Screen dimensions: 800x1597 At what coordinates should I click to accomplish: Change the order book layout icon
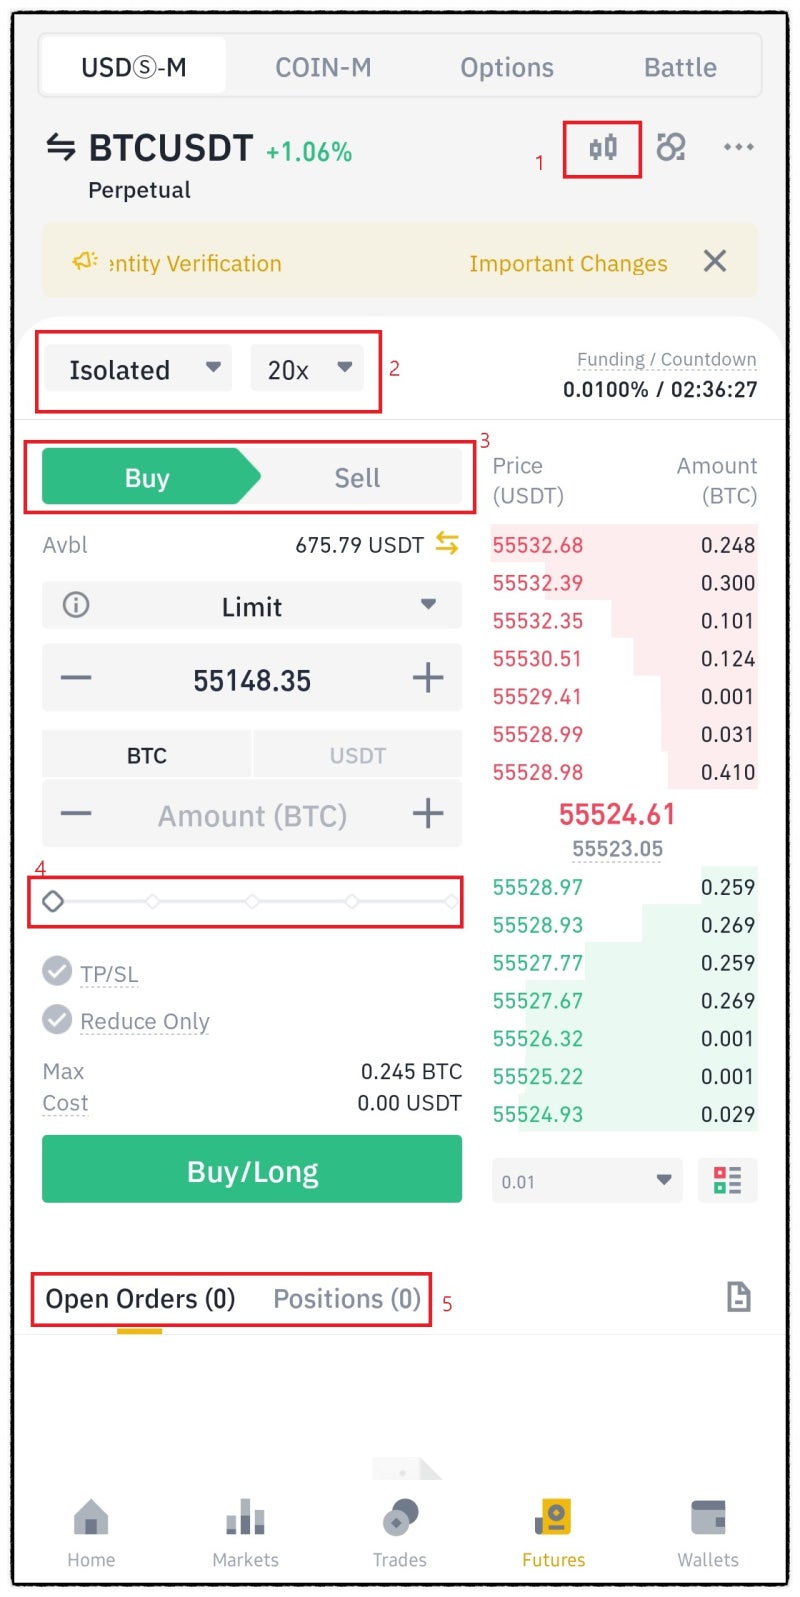click(727, 1180)
